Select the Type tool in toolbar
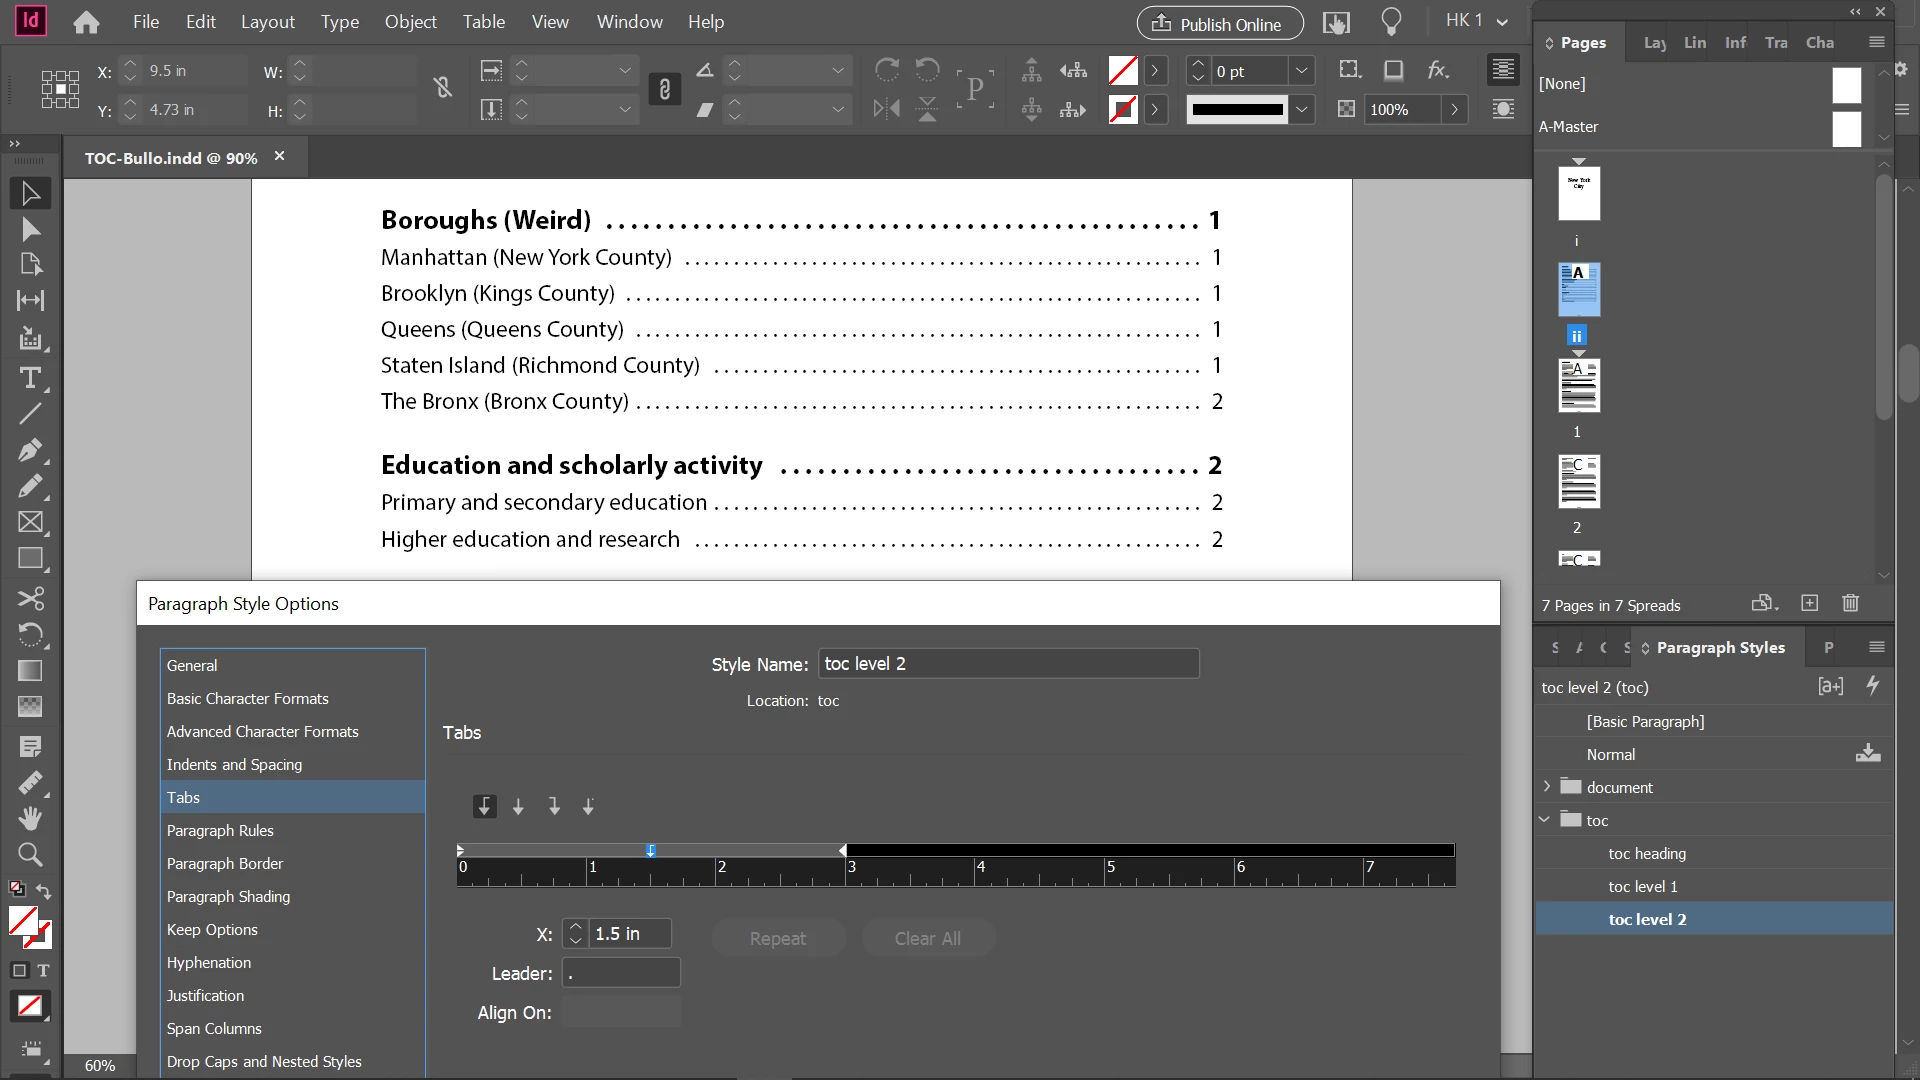1920x1080 pixels. [30, 378]
